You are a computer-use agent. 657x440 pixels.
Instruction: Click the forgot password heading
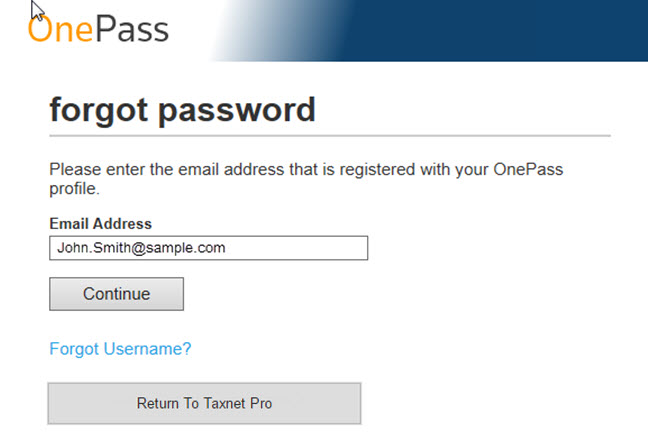(x=182, y=110)
